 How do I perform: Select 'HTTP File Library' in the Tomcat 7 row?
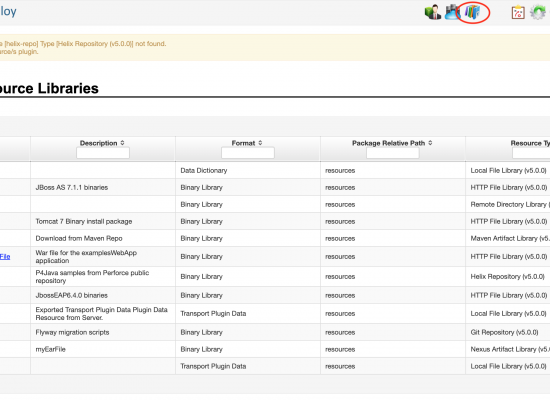[509, 221]
